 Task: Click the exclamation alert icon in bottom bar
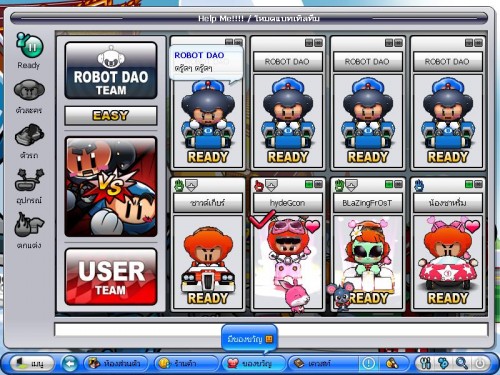[368, 363]
